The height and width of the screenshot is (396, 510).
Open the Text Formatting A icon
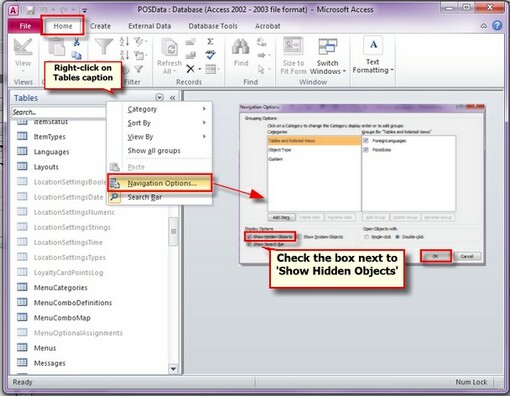click(373, 45)
